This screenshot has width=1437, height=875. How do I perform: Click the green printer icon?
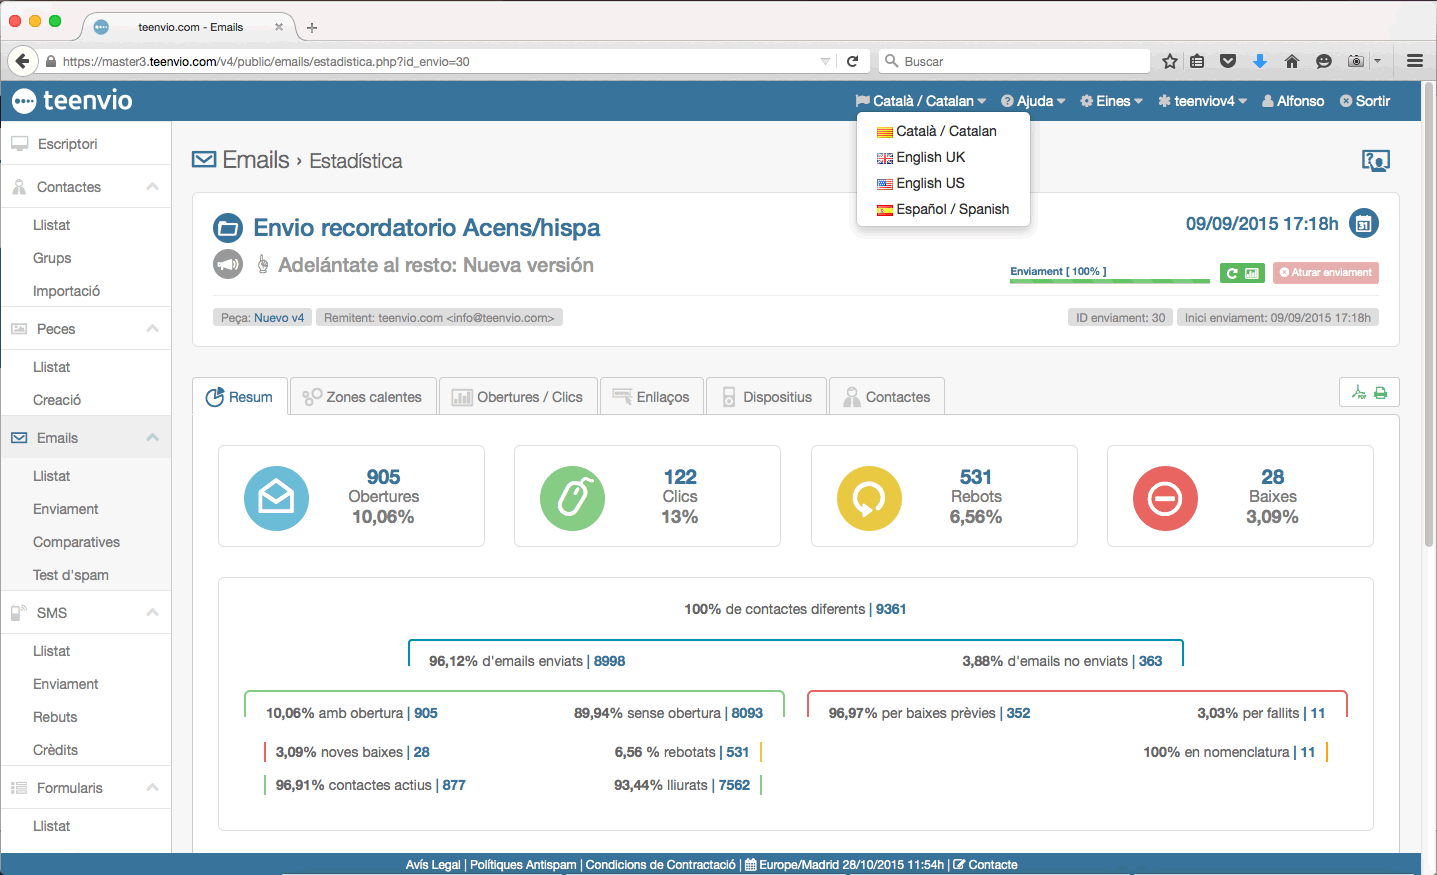[1381, 393]
